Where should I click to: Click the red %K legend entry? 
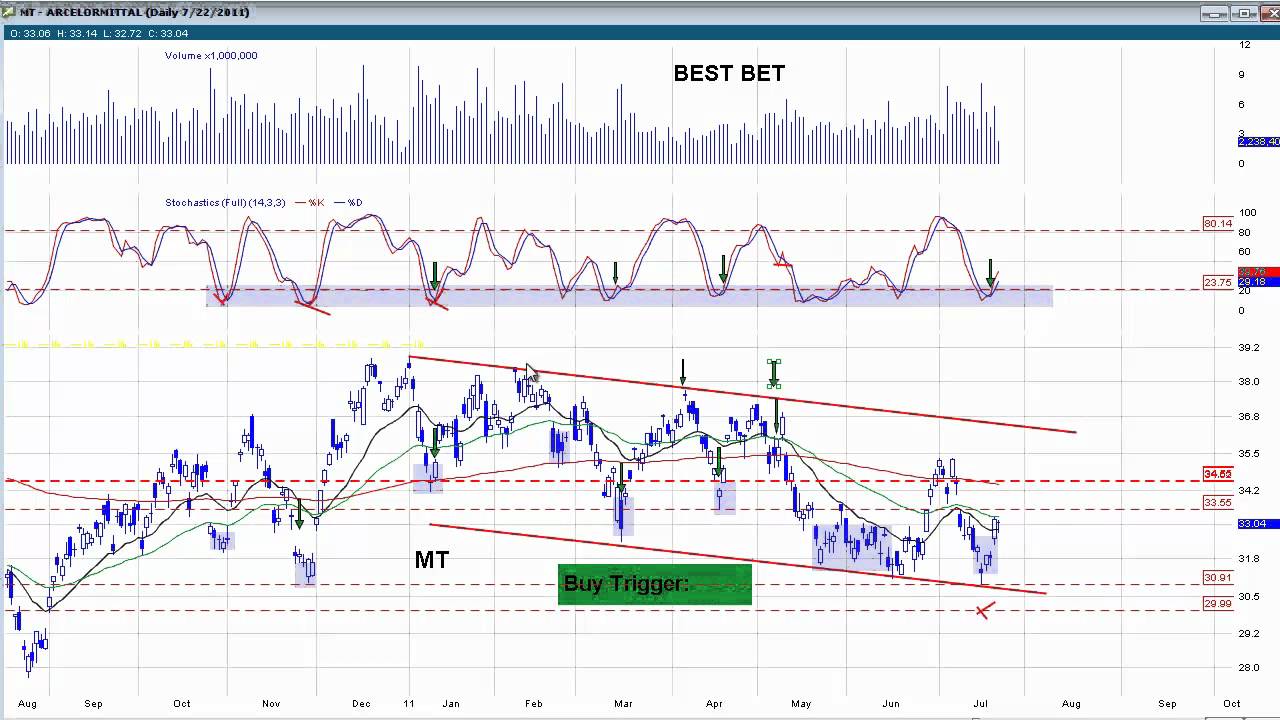coord(309,203)
